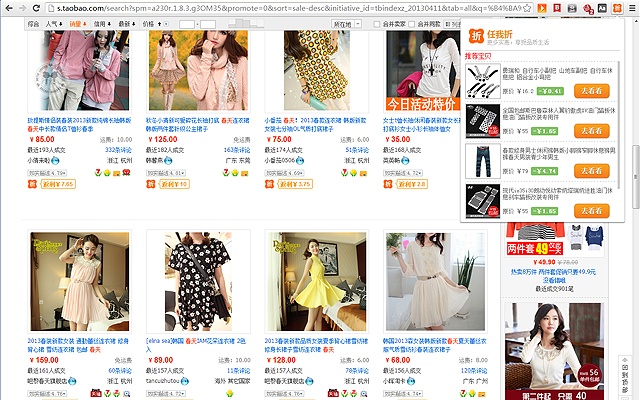Open the 332条评论 reviews link

118,150
